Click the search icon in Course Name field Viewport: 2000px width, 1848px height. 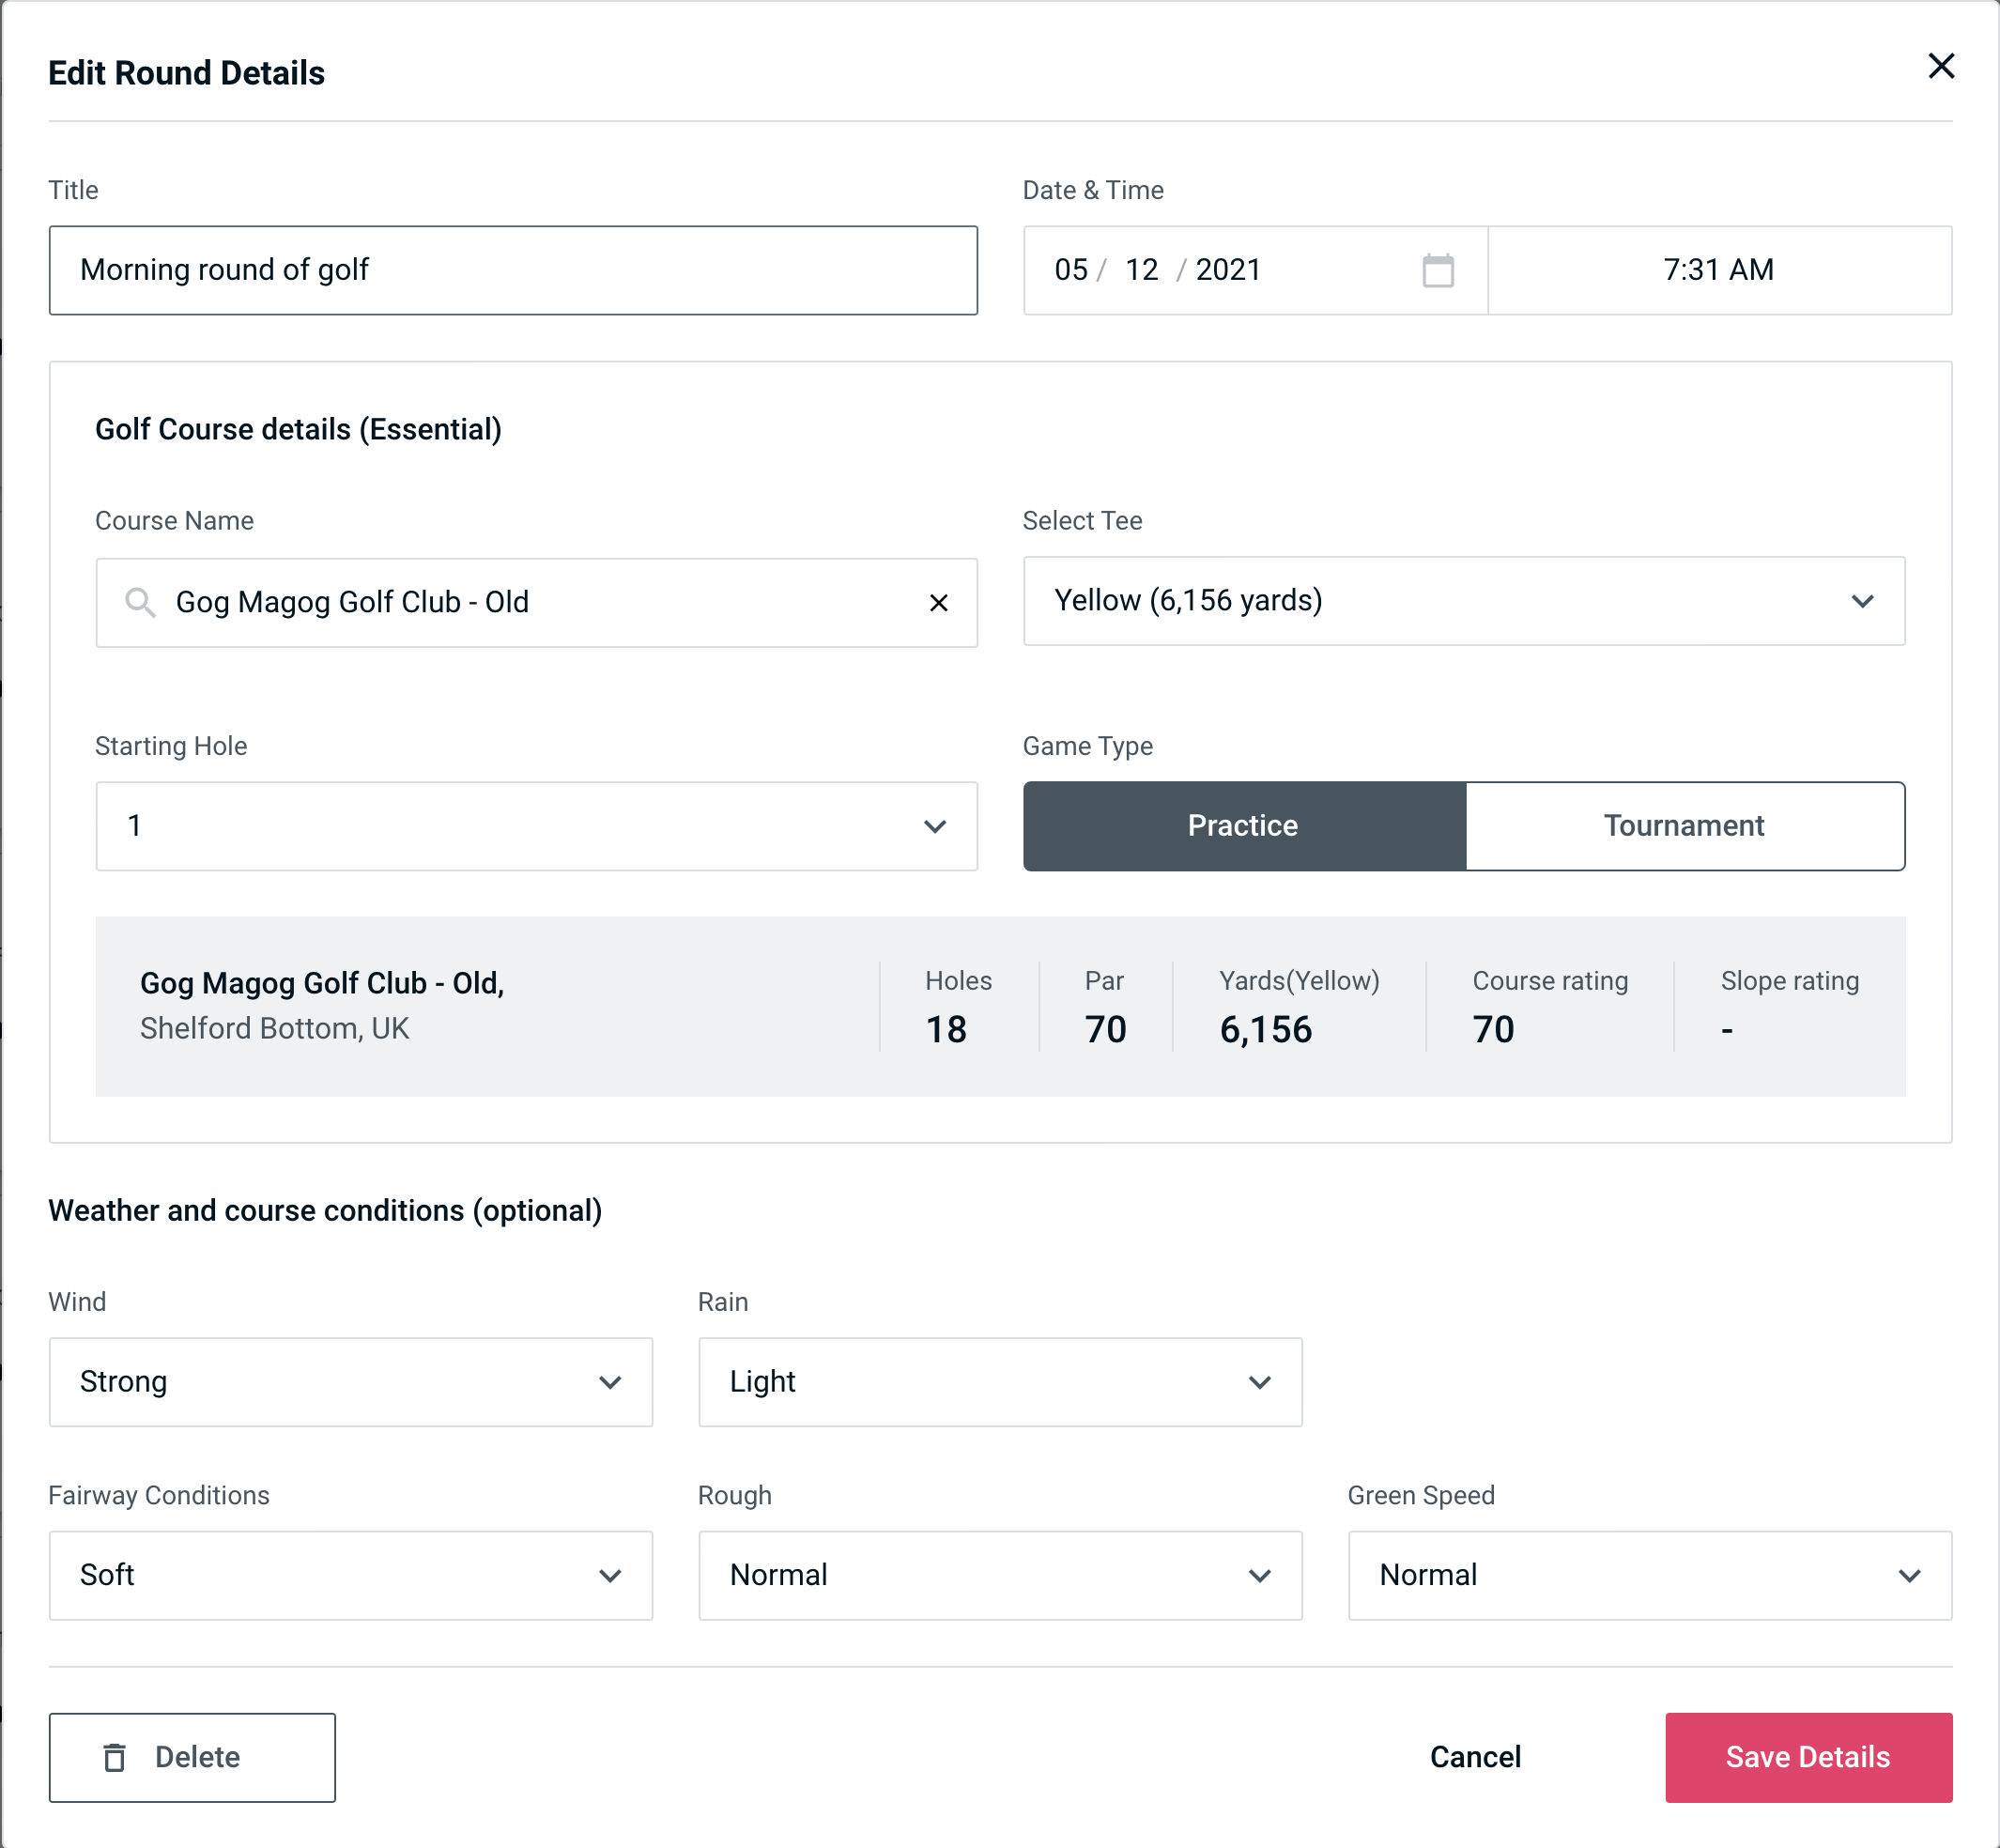(x=138, y=603)
